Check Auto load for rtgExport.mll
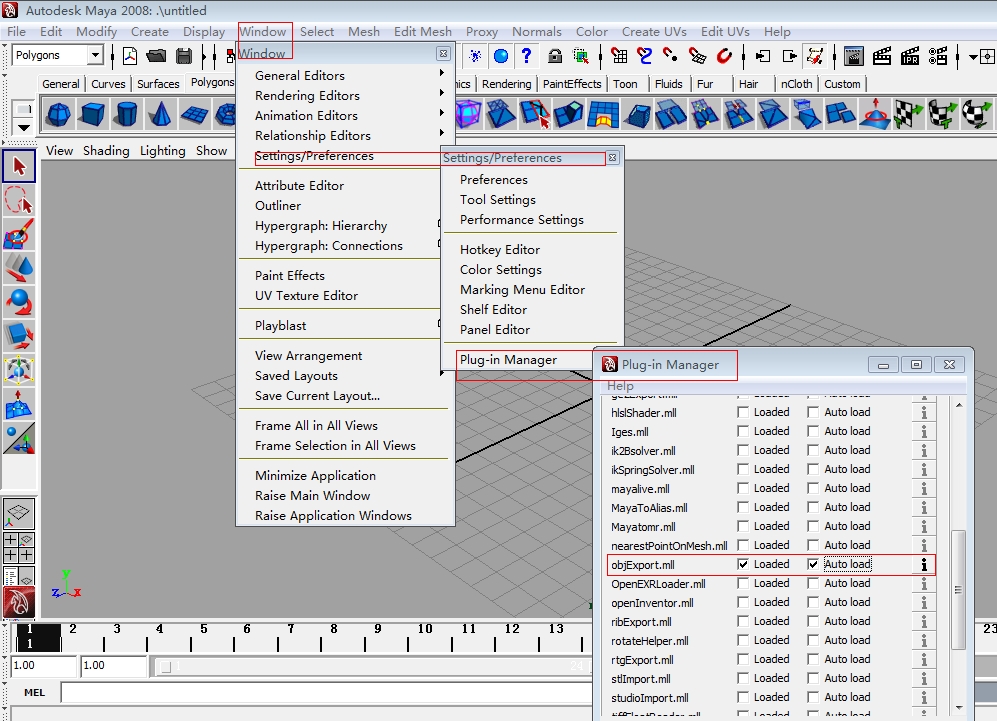The height and width of the screenshot is (721, 997). tap(813, 659)
